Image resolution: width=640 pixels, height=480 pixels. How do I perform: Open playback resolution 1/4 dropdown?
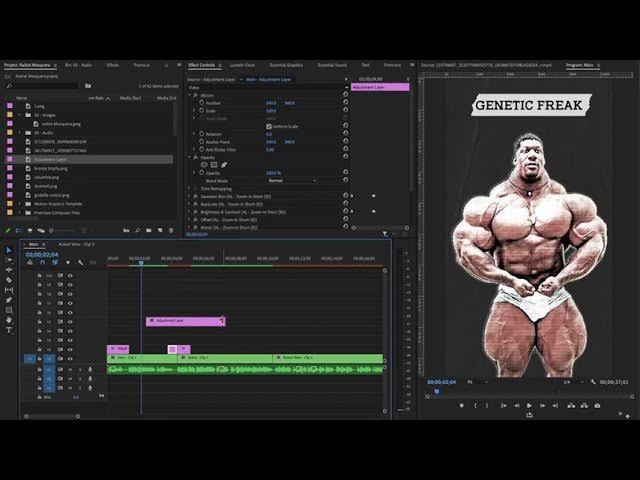coord(573,382)
